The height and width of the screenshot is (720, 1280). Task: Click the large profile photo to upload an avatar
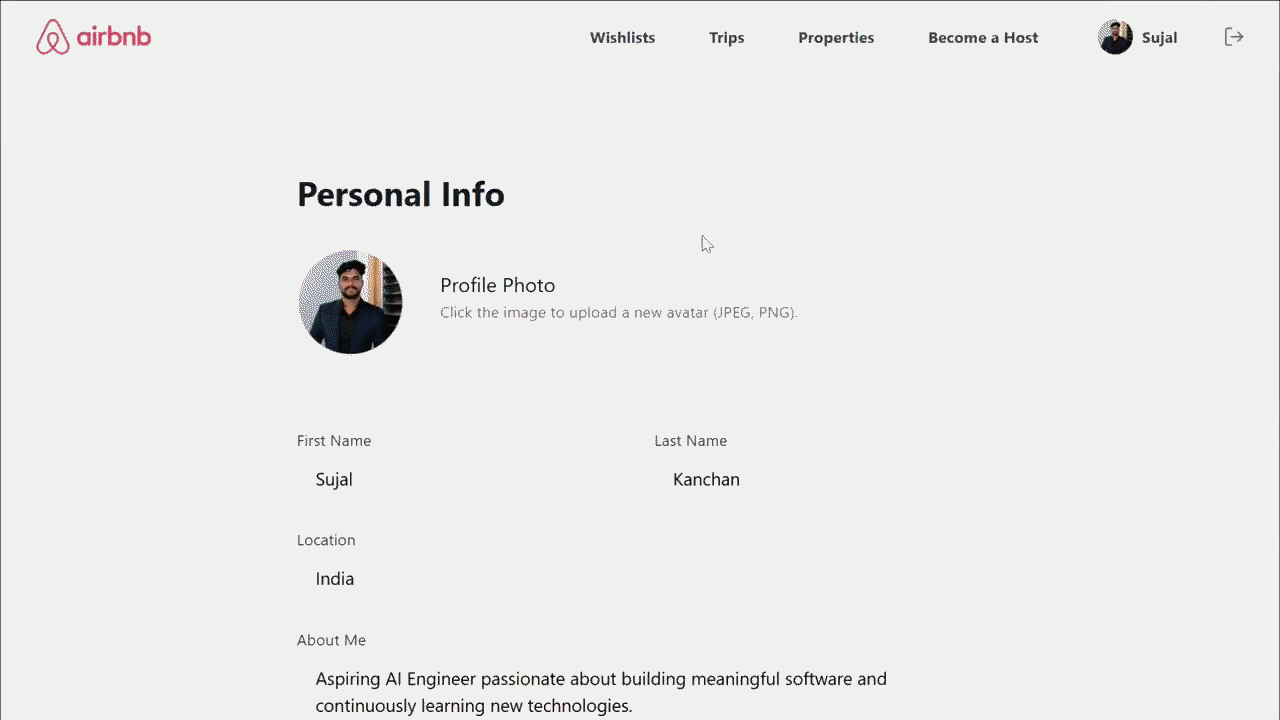pyautogui.click(x=350, y=302)
